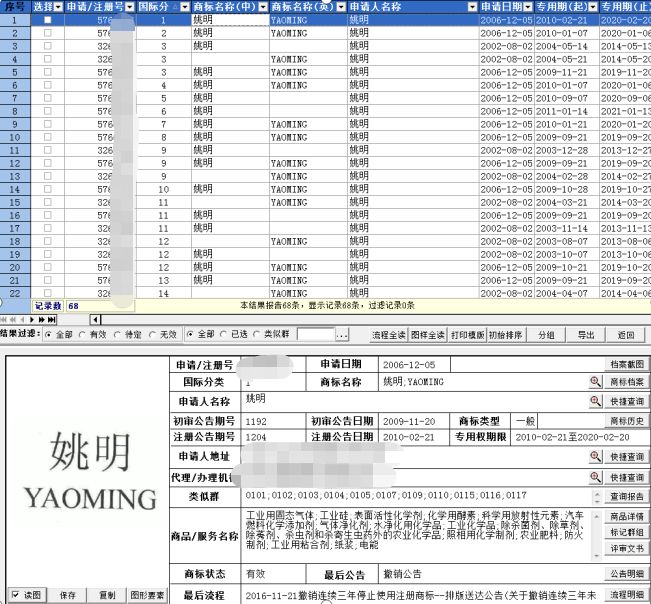Open the 专用期(起) column filter dropdown

click(x=593, y=7)
